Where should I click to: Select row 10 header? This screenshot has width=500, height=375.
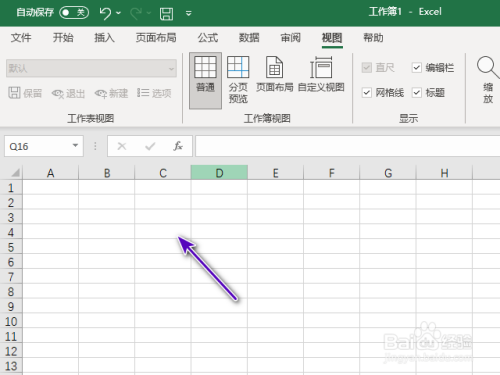tap(11, 321)
